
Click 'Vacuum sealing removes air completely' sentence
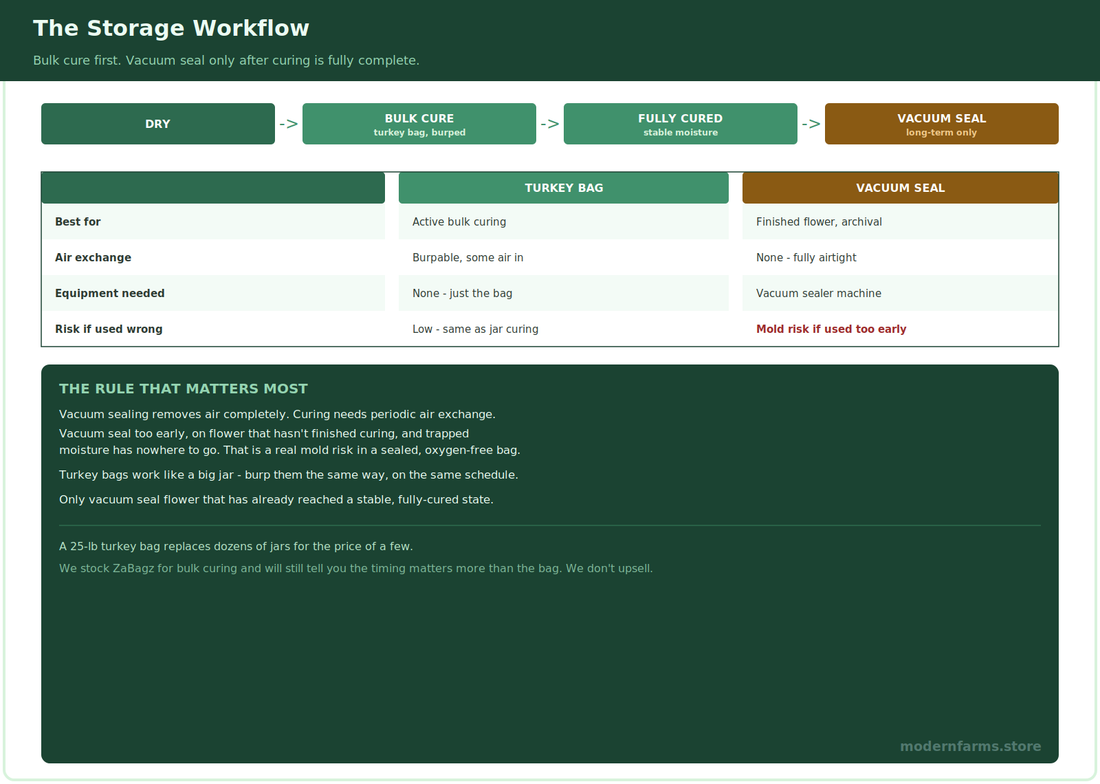[277, 414]
